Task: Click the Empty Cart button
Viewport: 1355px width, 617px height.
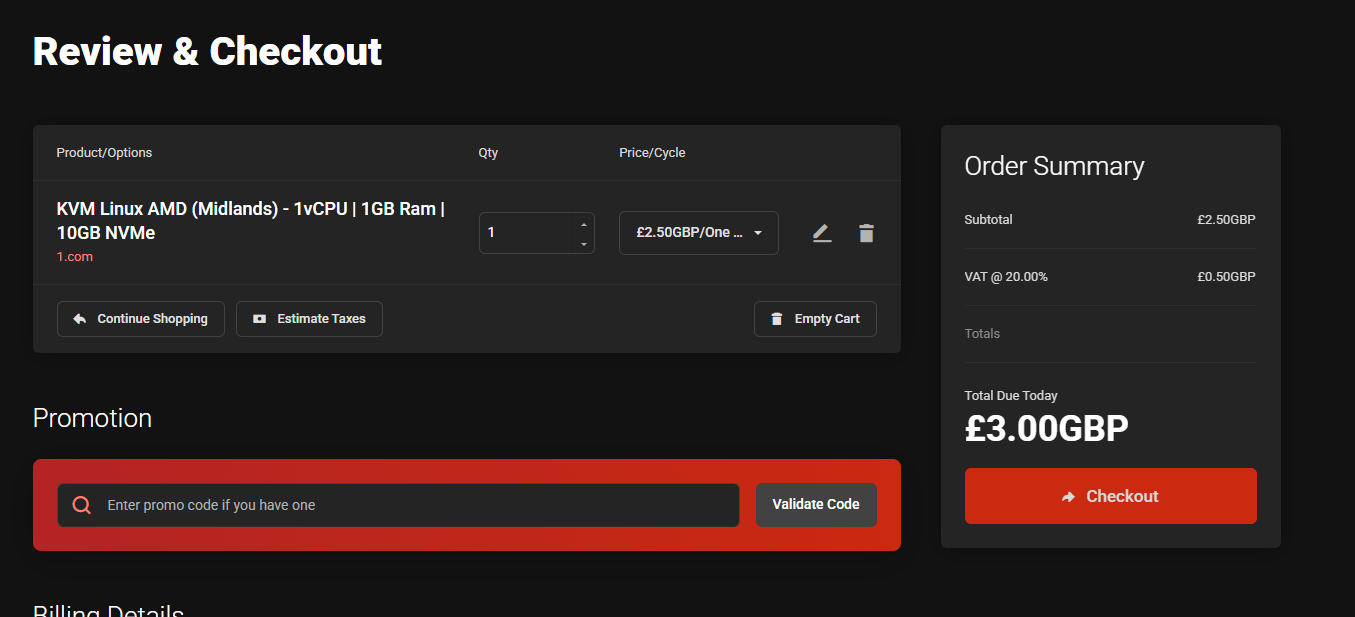Action: (815, 319)
